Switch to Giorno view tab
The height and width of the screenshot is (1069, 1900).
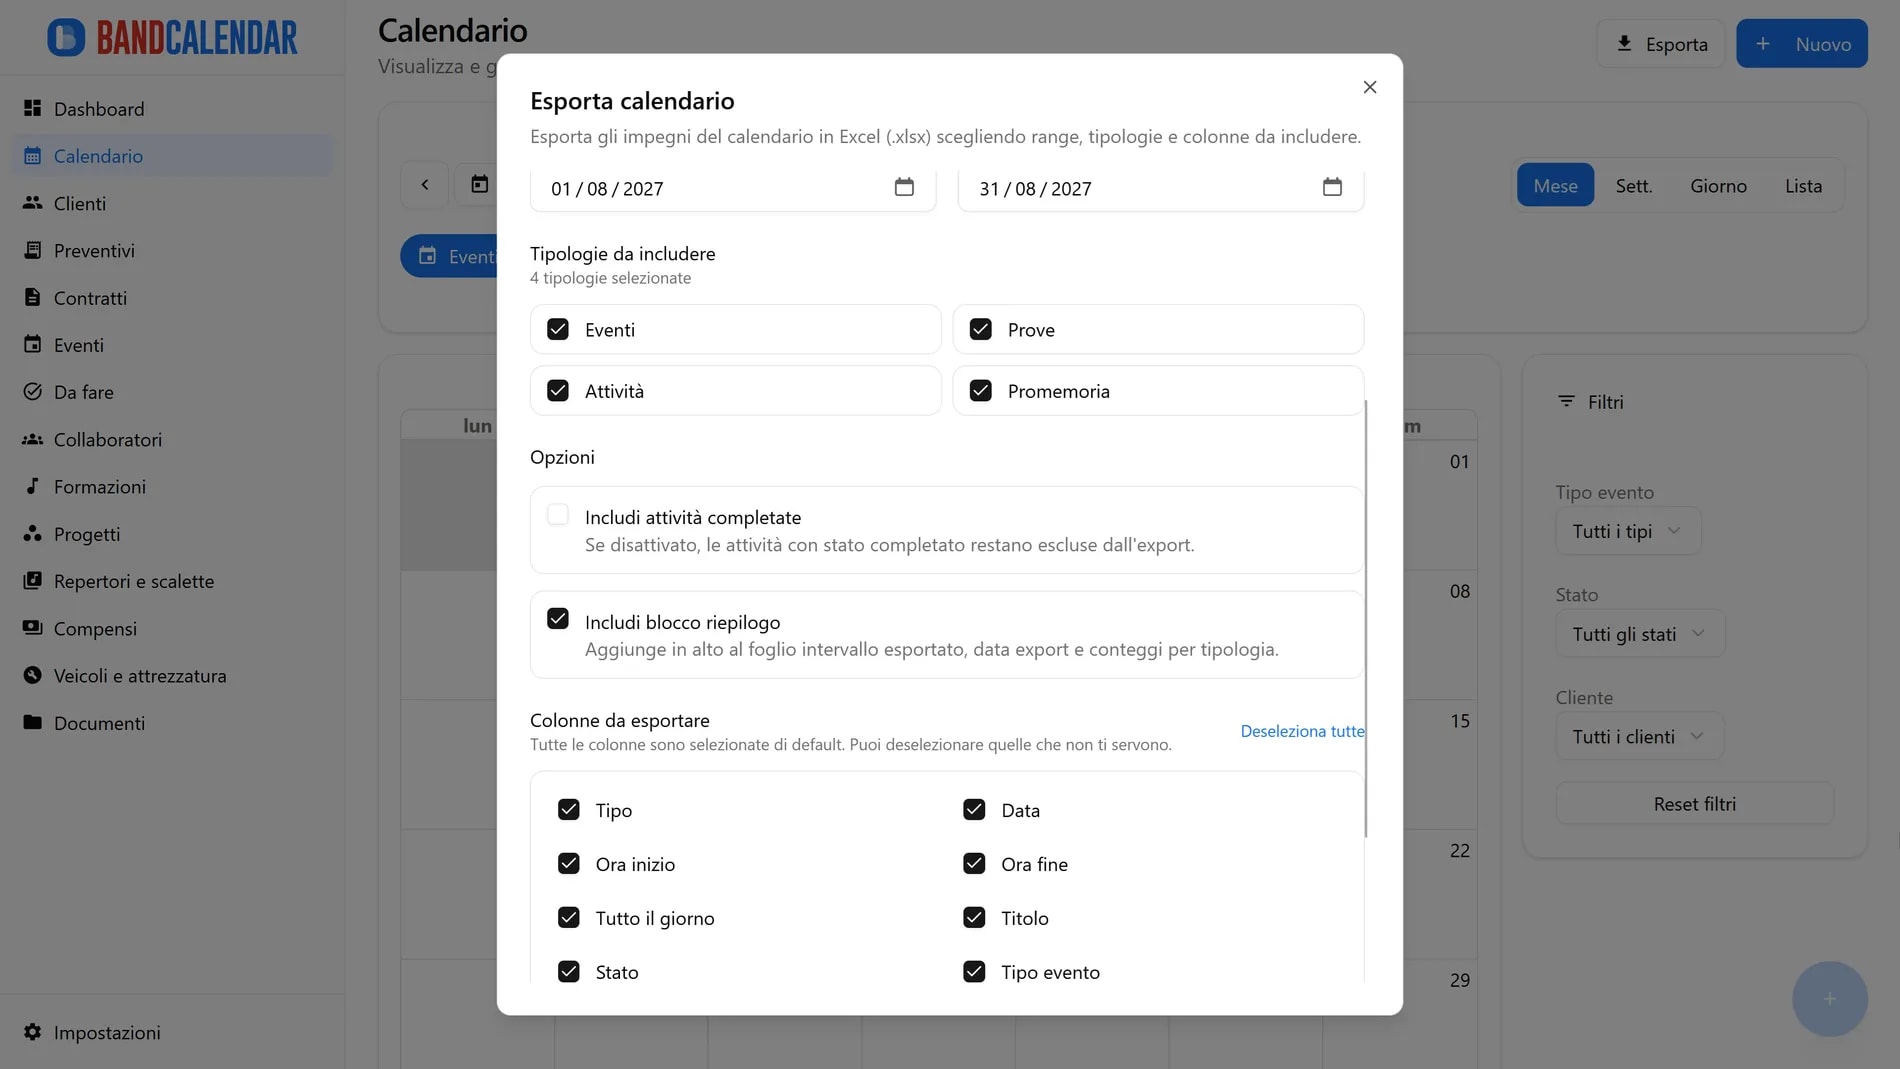coord(1718,185)
